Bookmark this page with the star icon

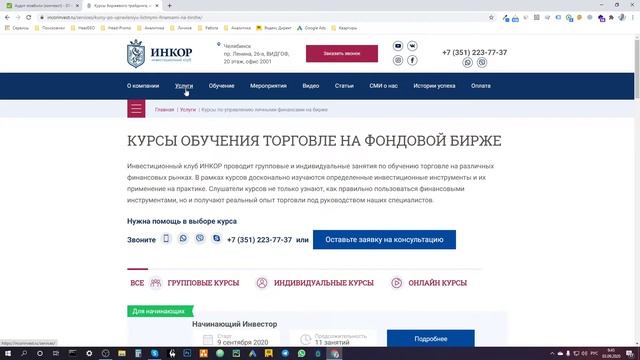(x=491, y=18)
